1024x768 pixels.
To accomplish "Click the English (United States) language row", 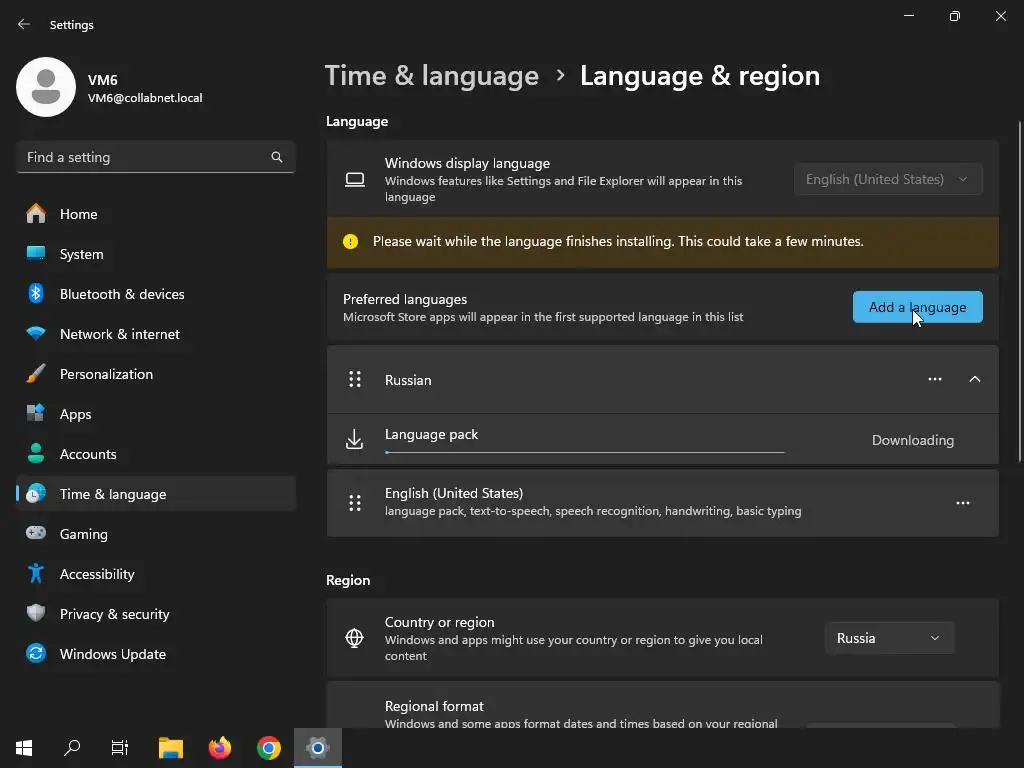I will [x=663, y=503].
